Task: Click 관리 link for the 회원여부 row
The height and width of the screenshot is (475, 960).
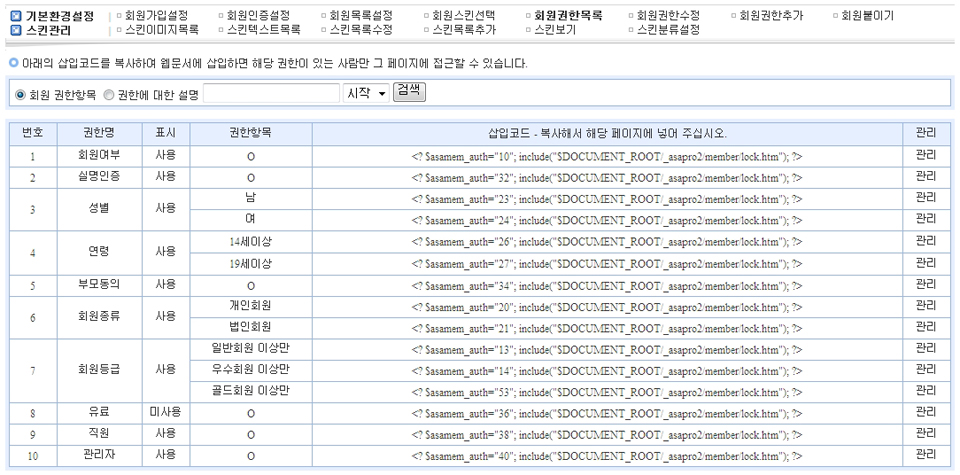Action: point(925,155)
